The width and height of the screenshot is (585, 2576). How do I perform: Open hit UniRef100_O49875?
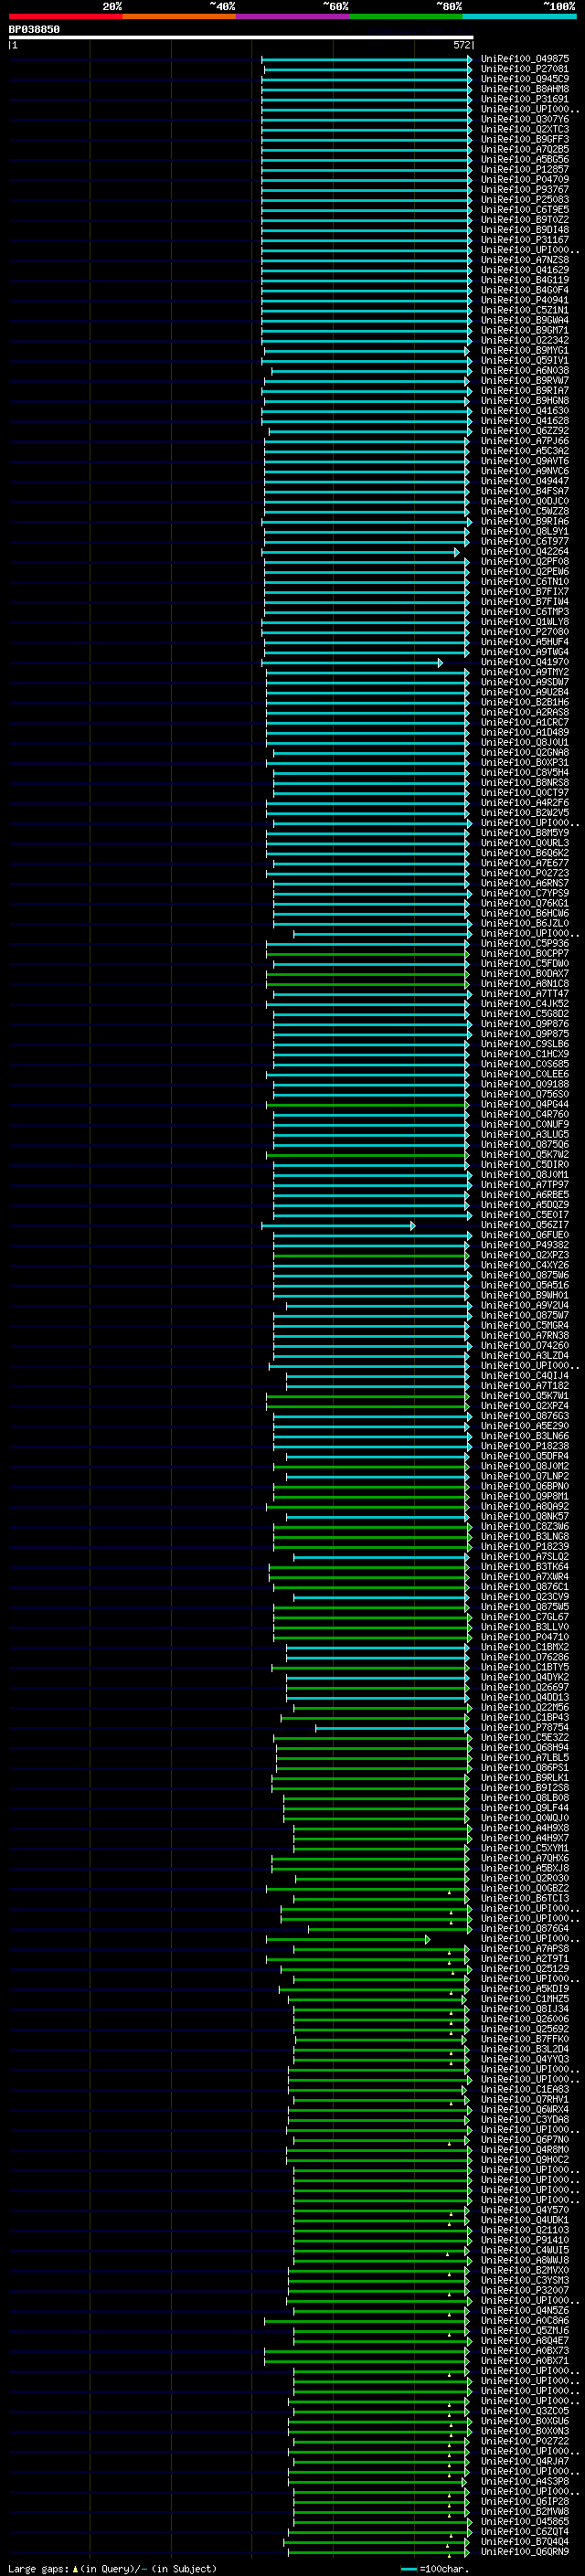(524, 59)
